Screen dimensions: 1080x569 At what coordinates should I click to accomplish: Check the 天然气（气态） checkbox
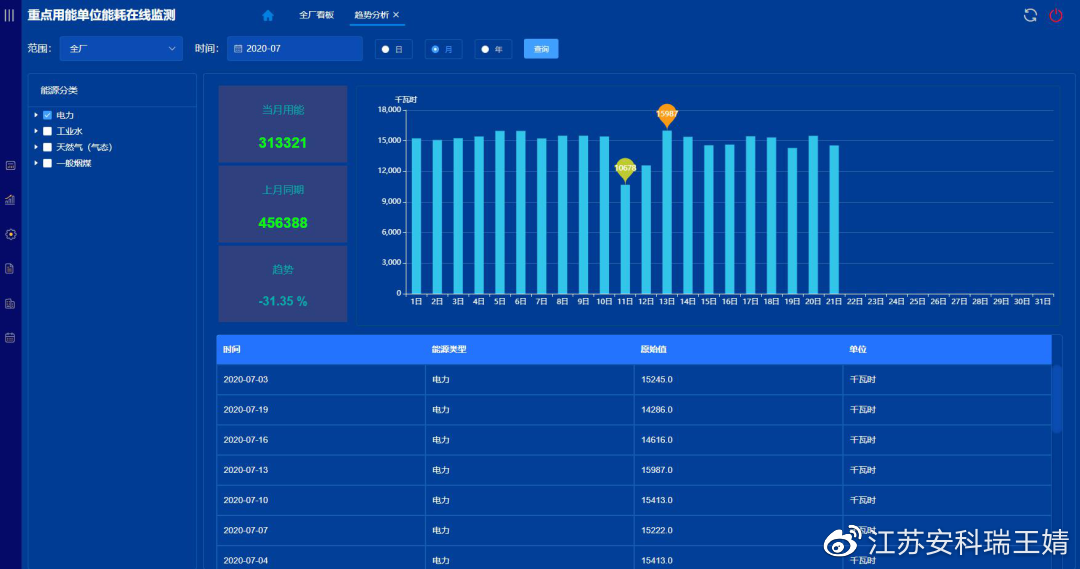(x=48, y=147)
